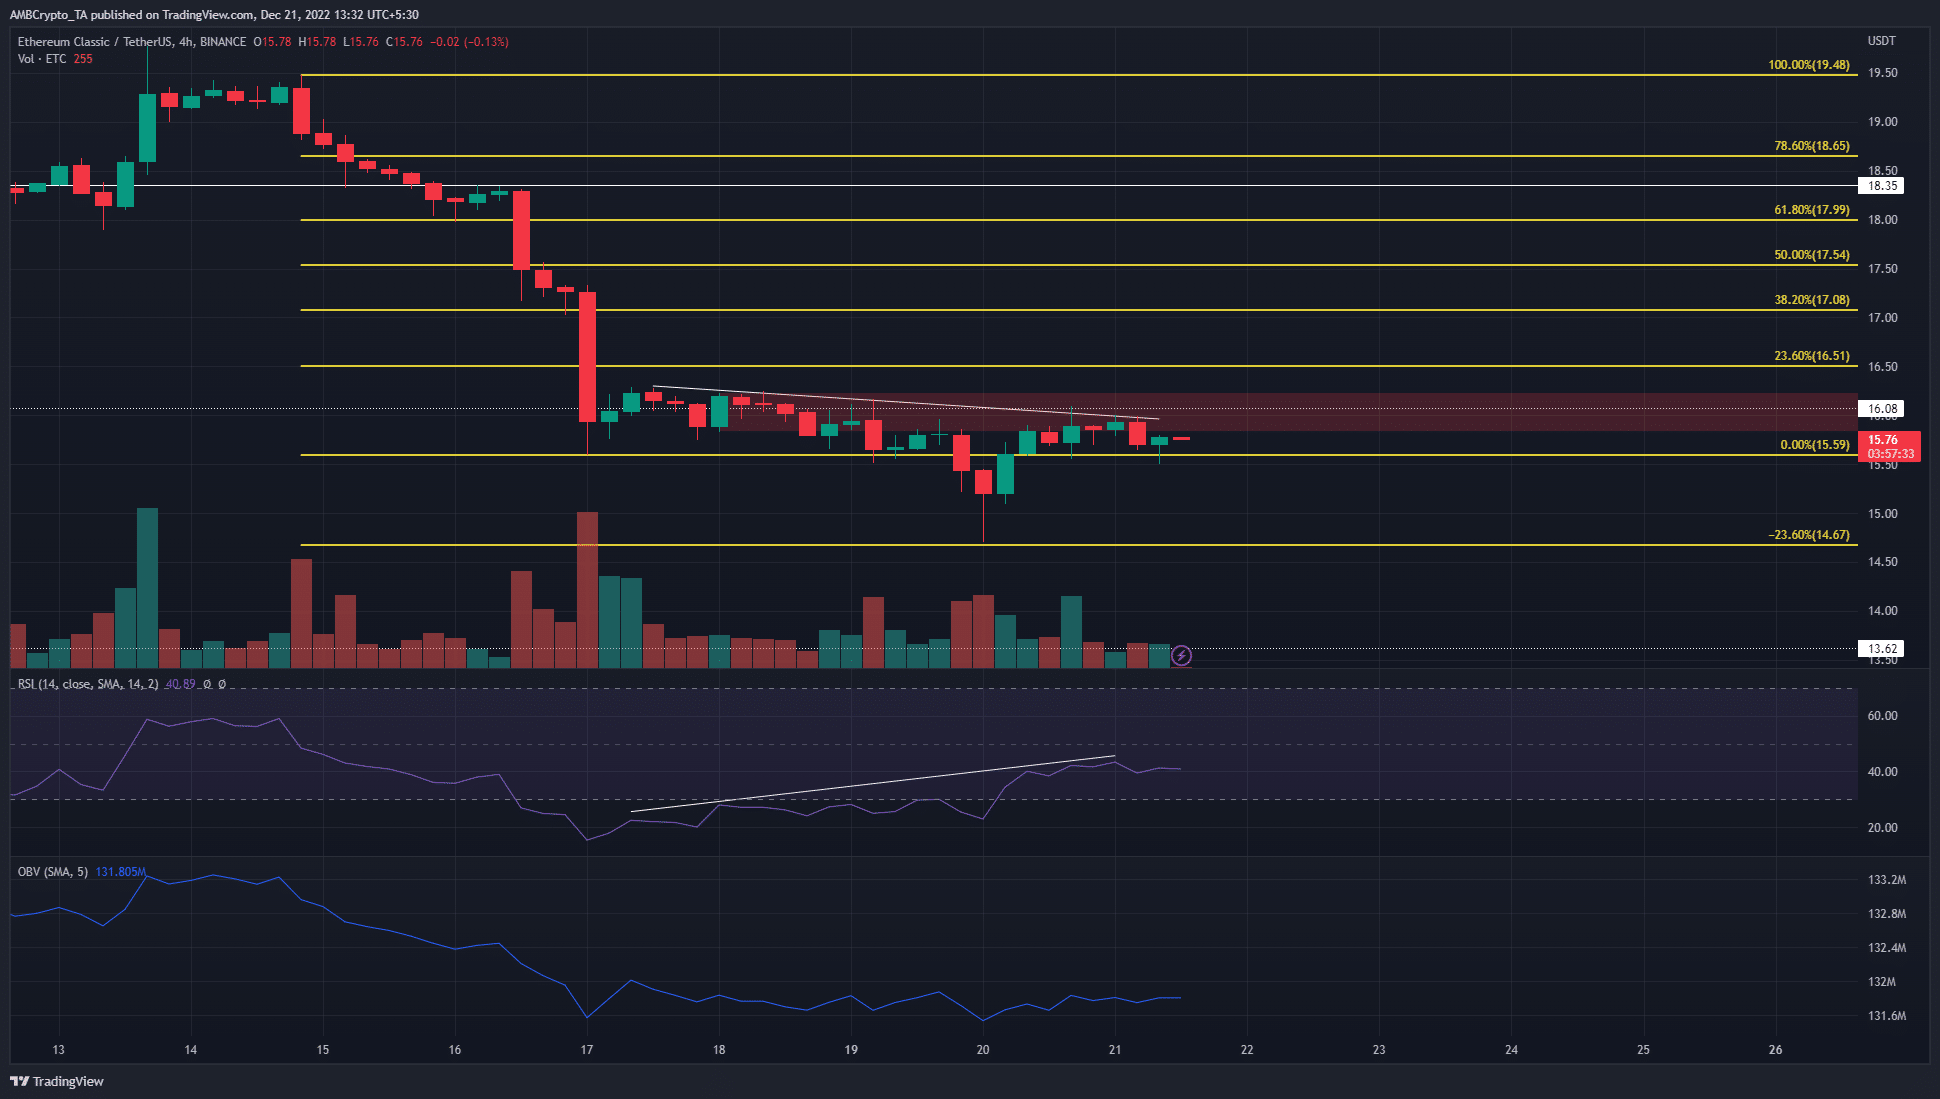Click date 20 on the time axis
Viewport: 1940px width, 1099px height.
983,1050
